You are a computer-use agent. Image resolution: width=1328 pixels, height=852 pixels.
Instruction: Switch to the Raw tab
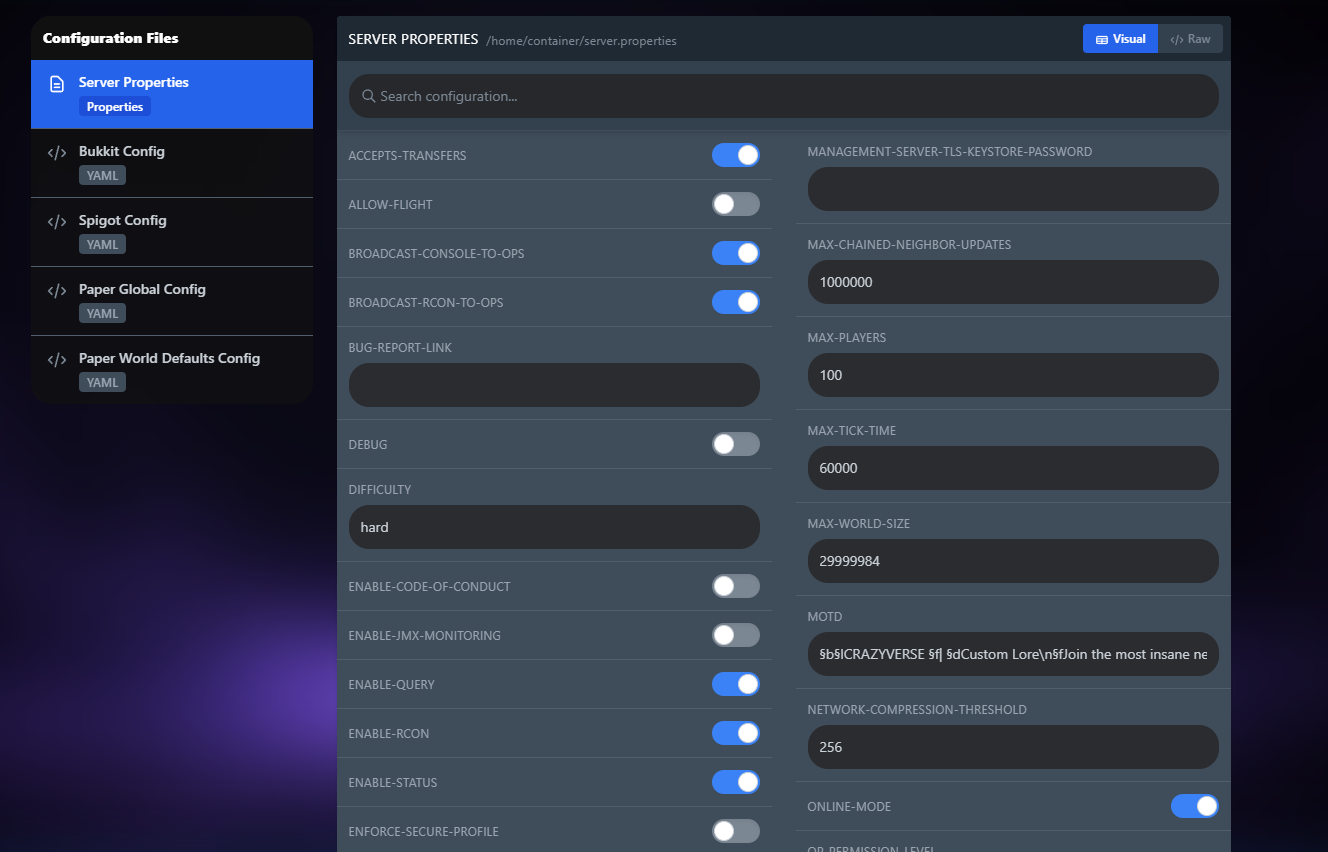[x=1190, y=38]
